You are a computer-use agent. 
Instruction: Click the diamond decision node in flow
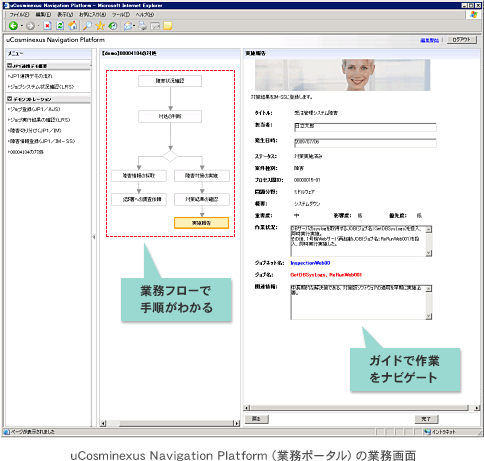point(170,156)
